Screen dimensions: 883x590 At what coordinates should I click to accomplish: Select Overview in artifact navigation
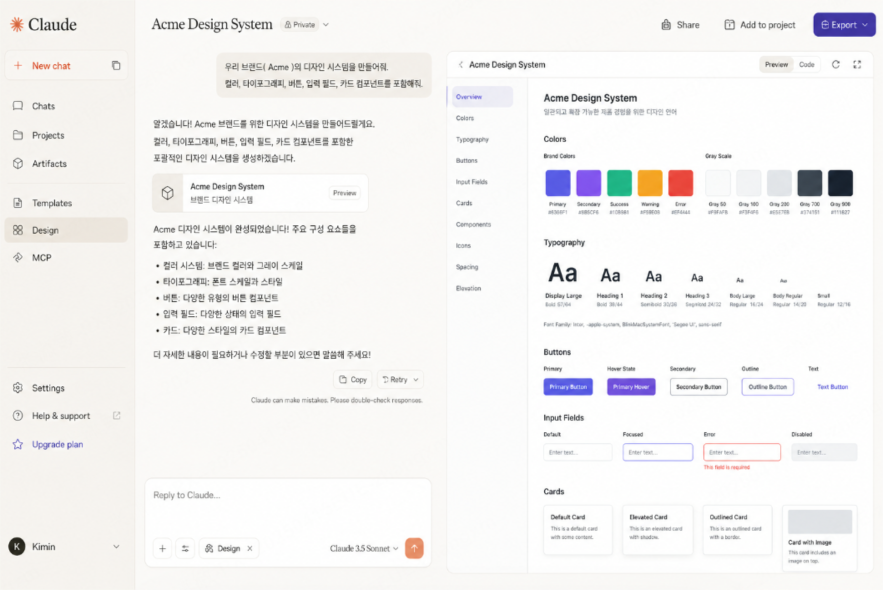483,97
